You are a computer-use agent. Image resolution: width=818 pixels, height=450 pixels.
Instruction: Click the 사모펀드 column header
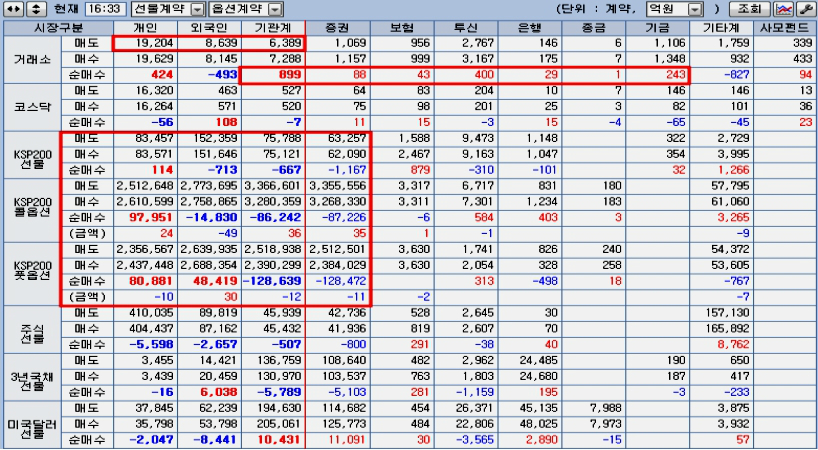click(785, 28)
